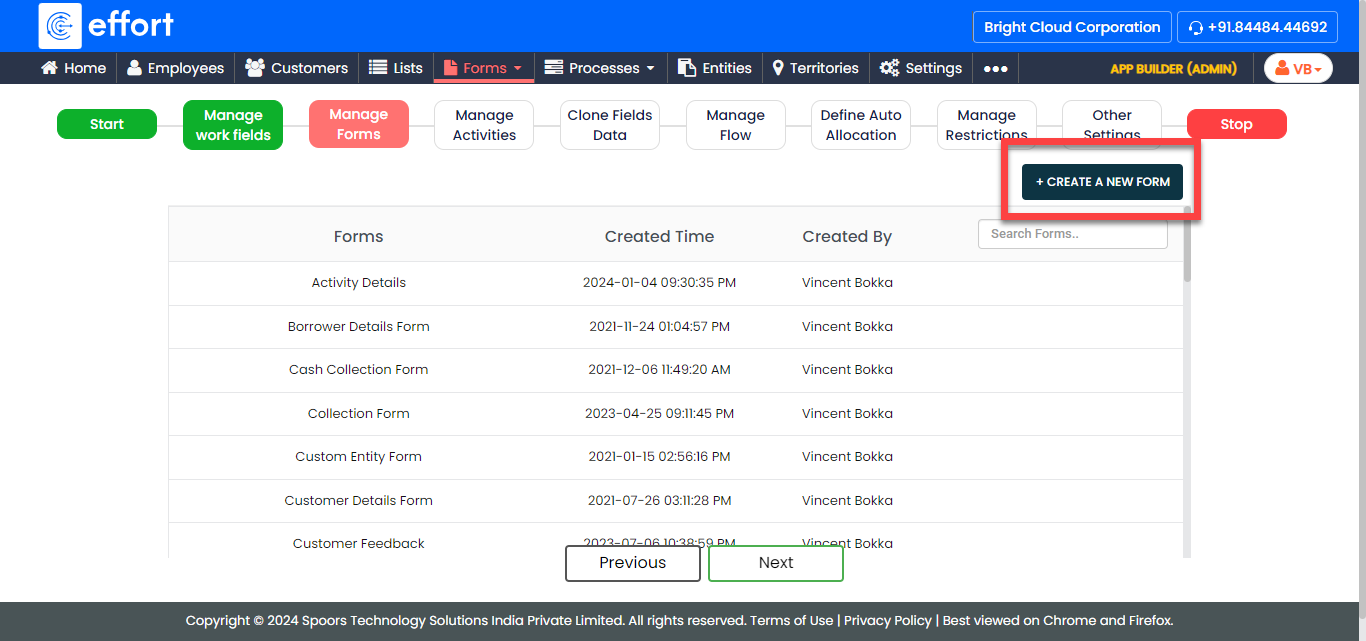Open Entities via the clipboard icon
The image size is (1366, 641).
687,68
